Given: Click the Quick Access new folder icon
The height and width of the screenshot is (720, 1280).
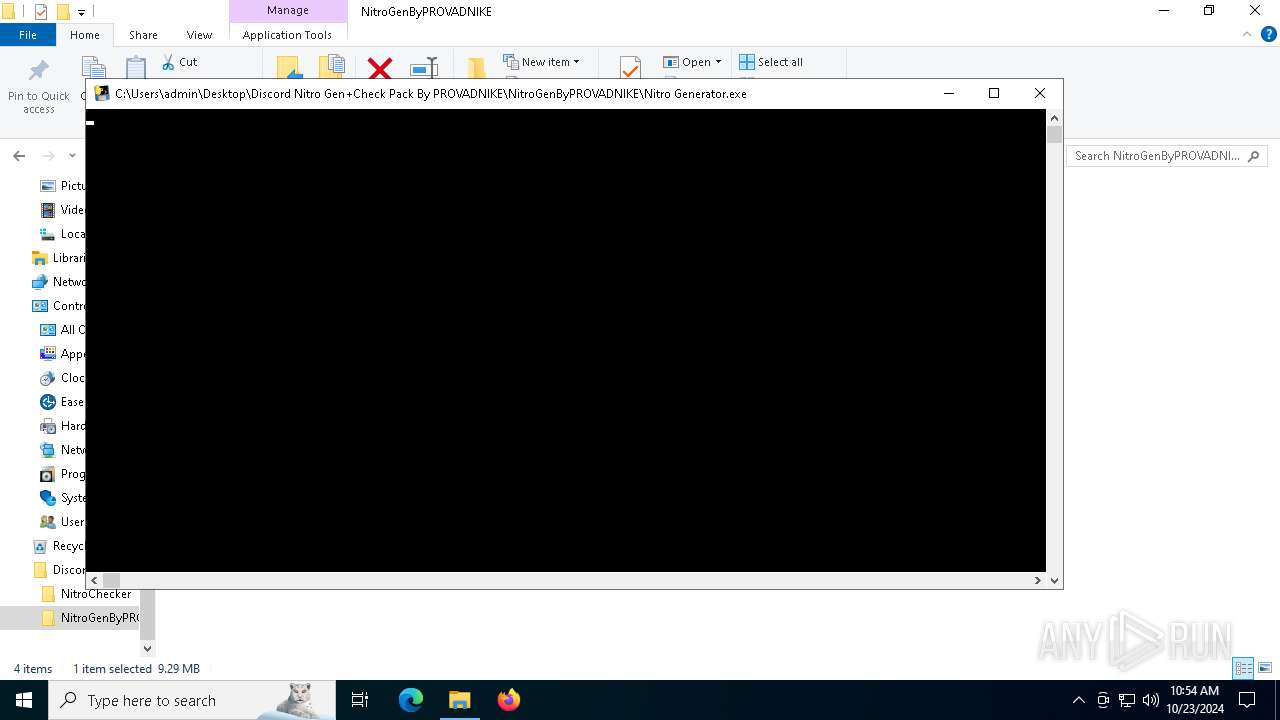Looking at the screenshot, I should 63,12.
